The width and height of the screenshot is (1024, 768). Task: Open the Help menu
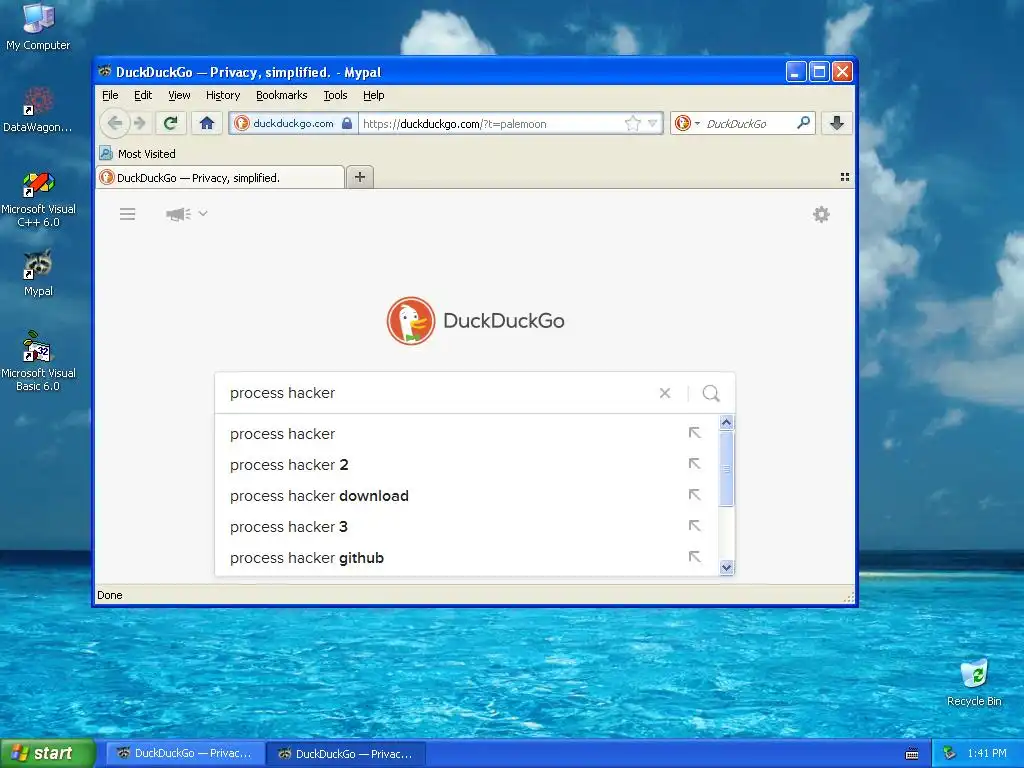tap(374, 95)
